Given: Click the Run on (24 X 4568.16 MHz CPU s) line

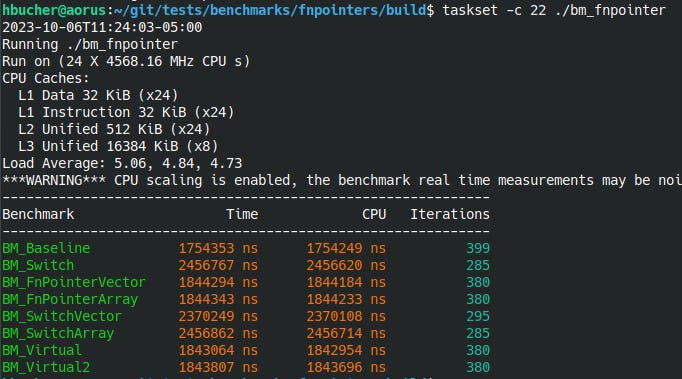Looking at the screenshot, I should pyautogui.click(x=127, y=61).
